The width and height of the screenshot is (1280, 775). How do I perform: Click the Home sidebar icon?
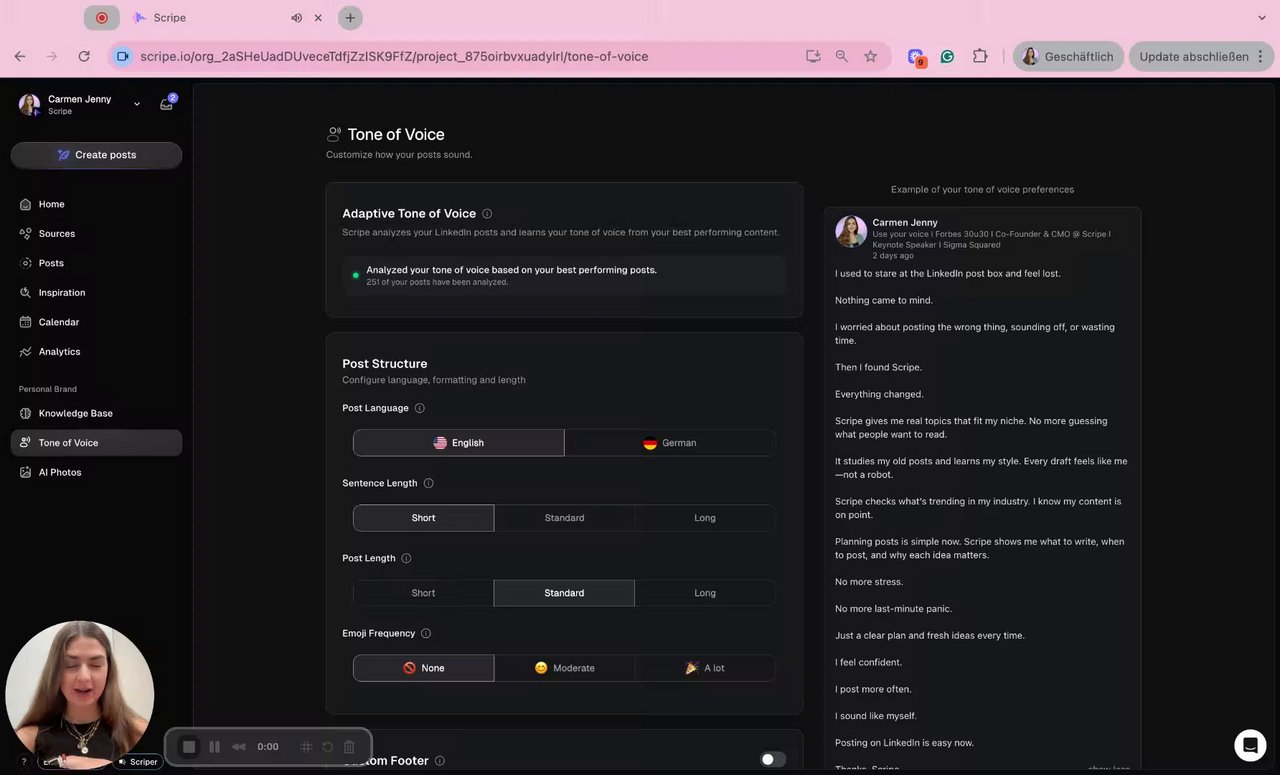pos(25,204)
